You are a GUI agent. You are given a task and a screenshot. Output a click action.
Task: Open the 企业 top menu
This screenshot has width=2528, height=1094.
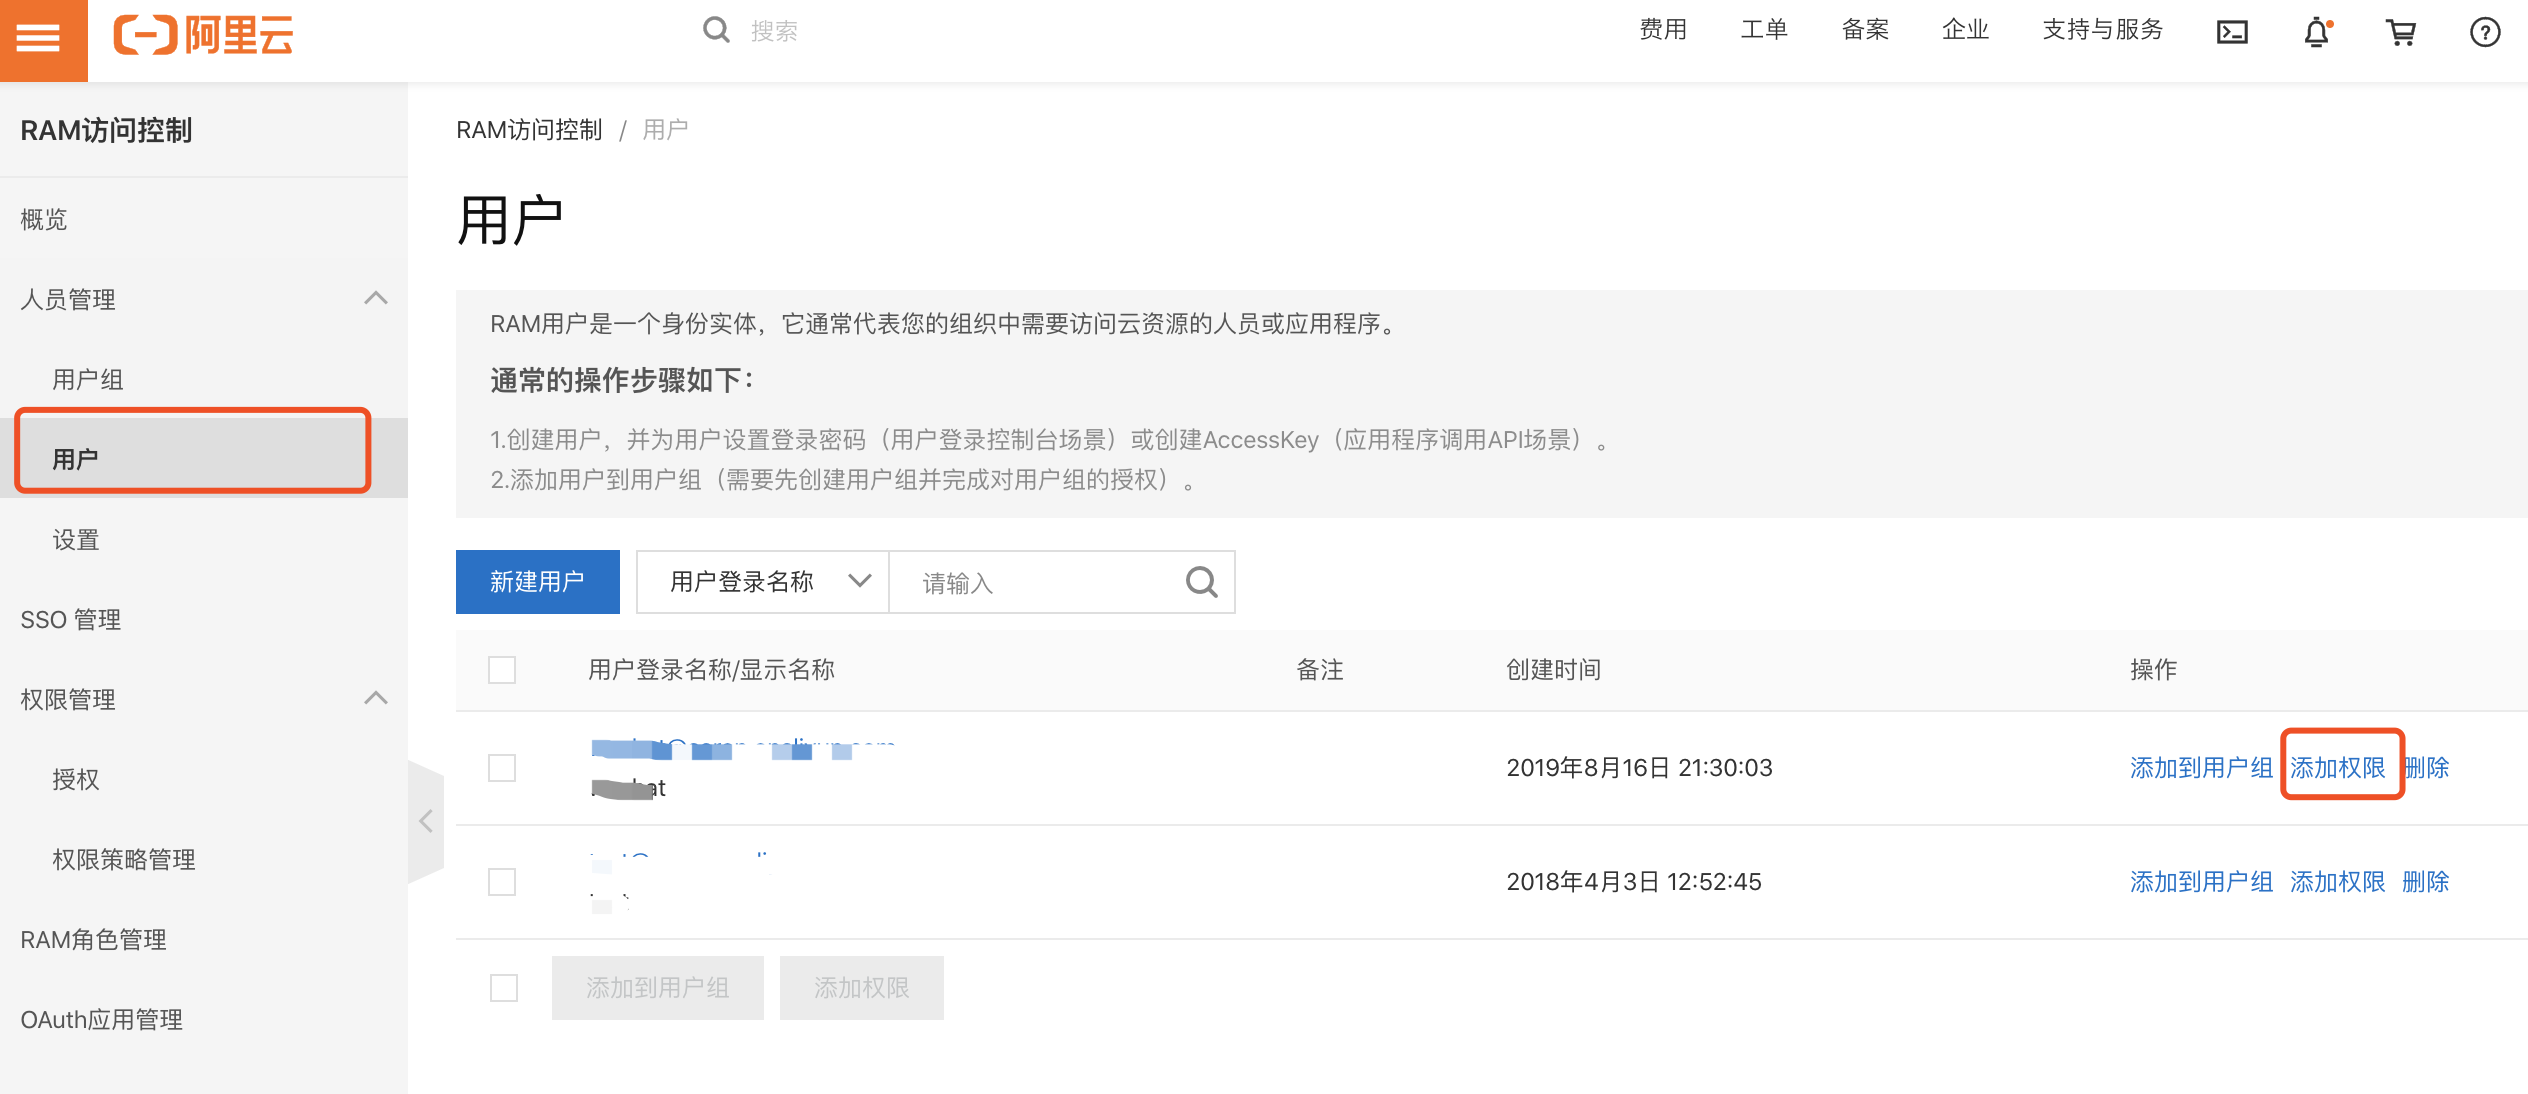[1965, 30]
